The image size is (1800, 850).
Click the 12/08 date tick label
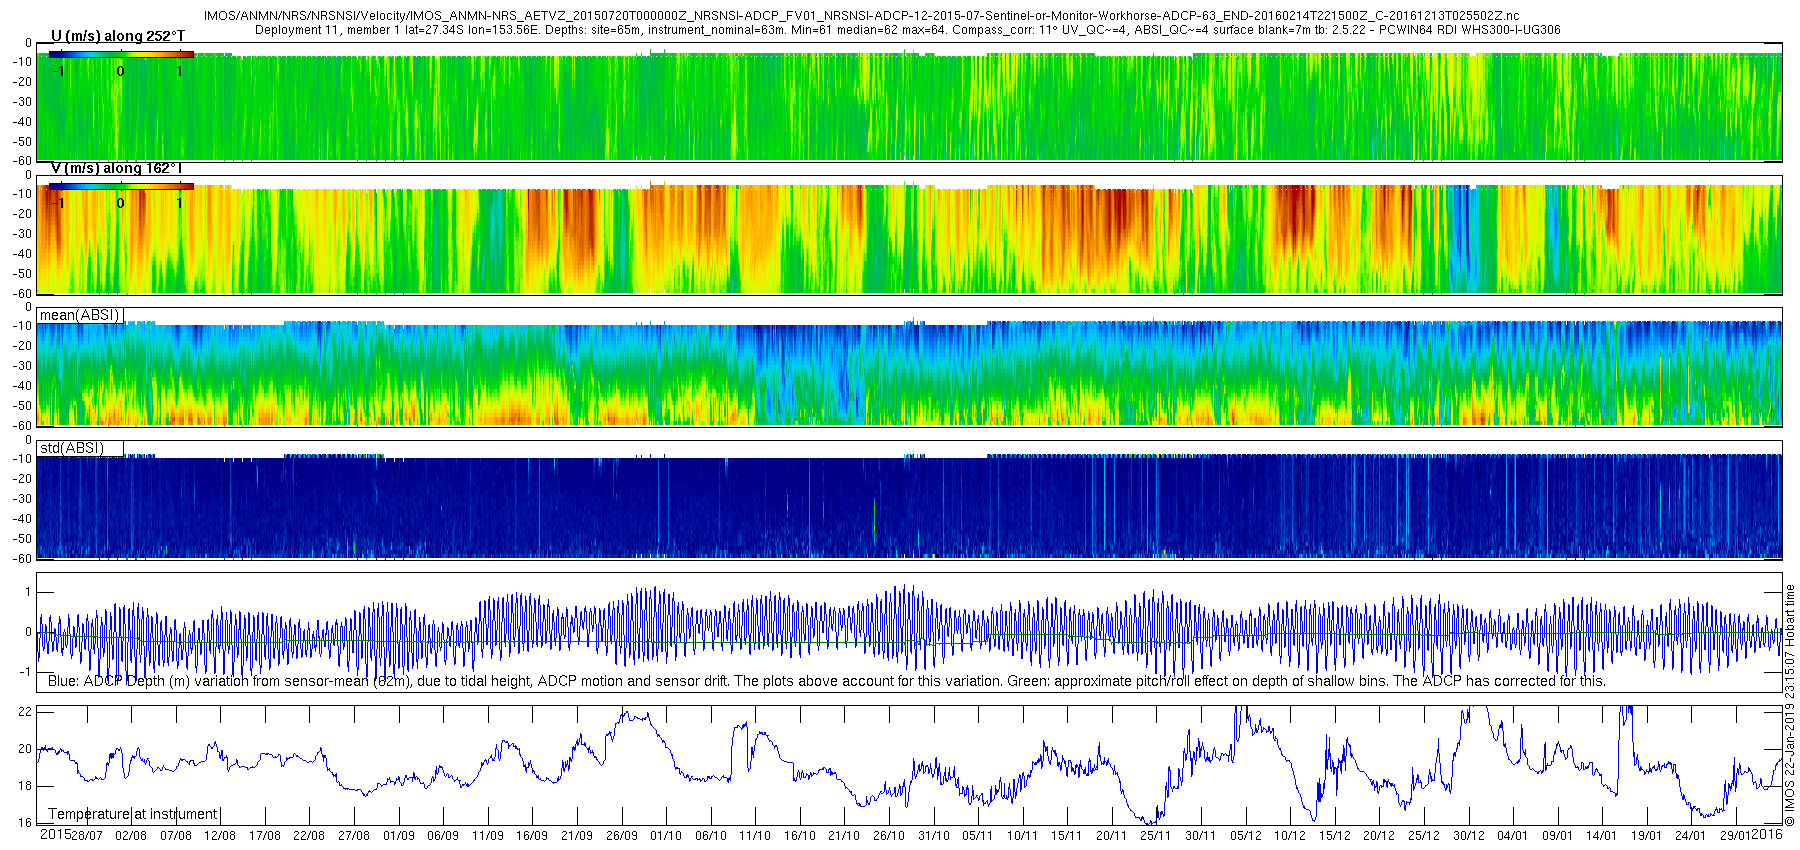220,836
